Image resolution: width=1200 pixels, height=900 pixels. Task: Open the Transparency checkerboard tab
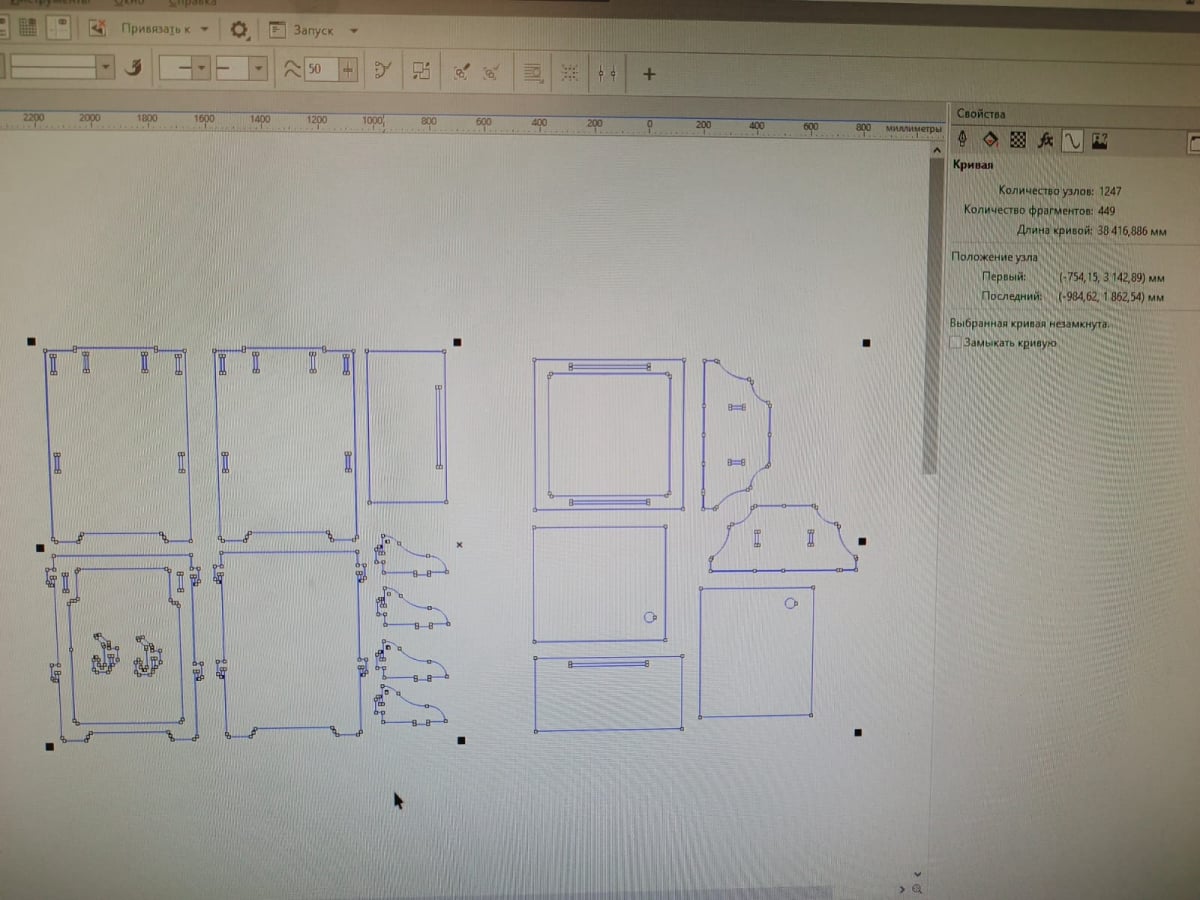tap(1018, 140)
